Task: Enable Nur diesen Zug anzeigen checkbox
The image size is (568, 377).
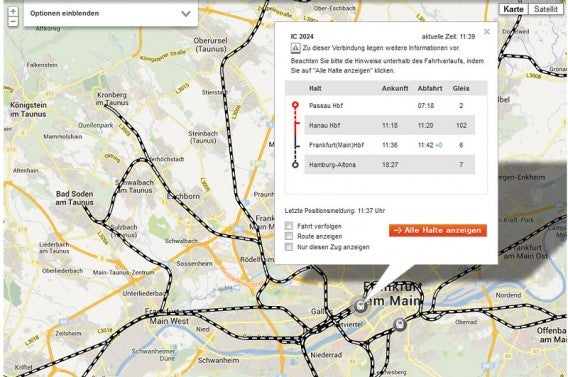Action: pyautogui.click(x=289, y=247)
